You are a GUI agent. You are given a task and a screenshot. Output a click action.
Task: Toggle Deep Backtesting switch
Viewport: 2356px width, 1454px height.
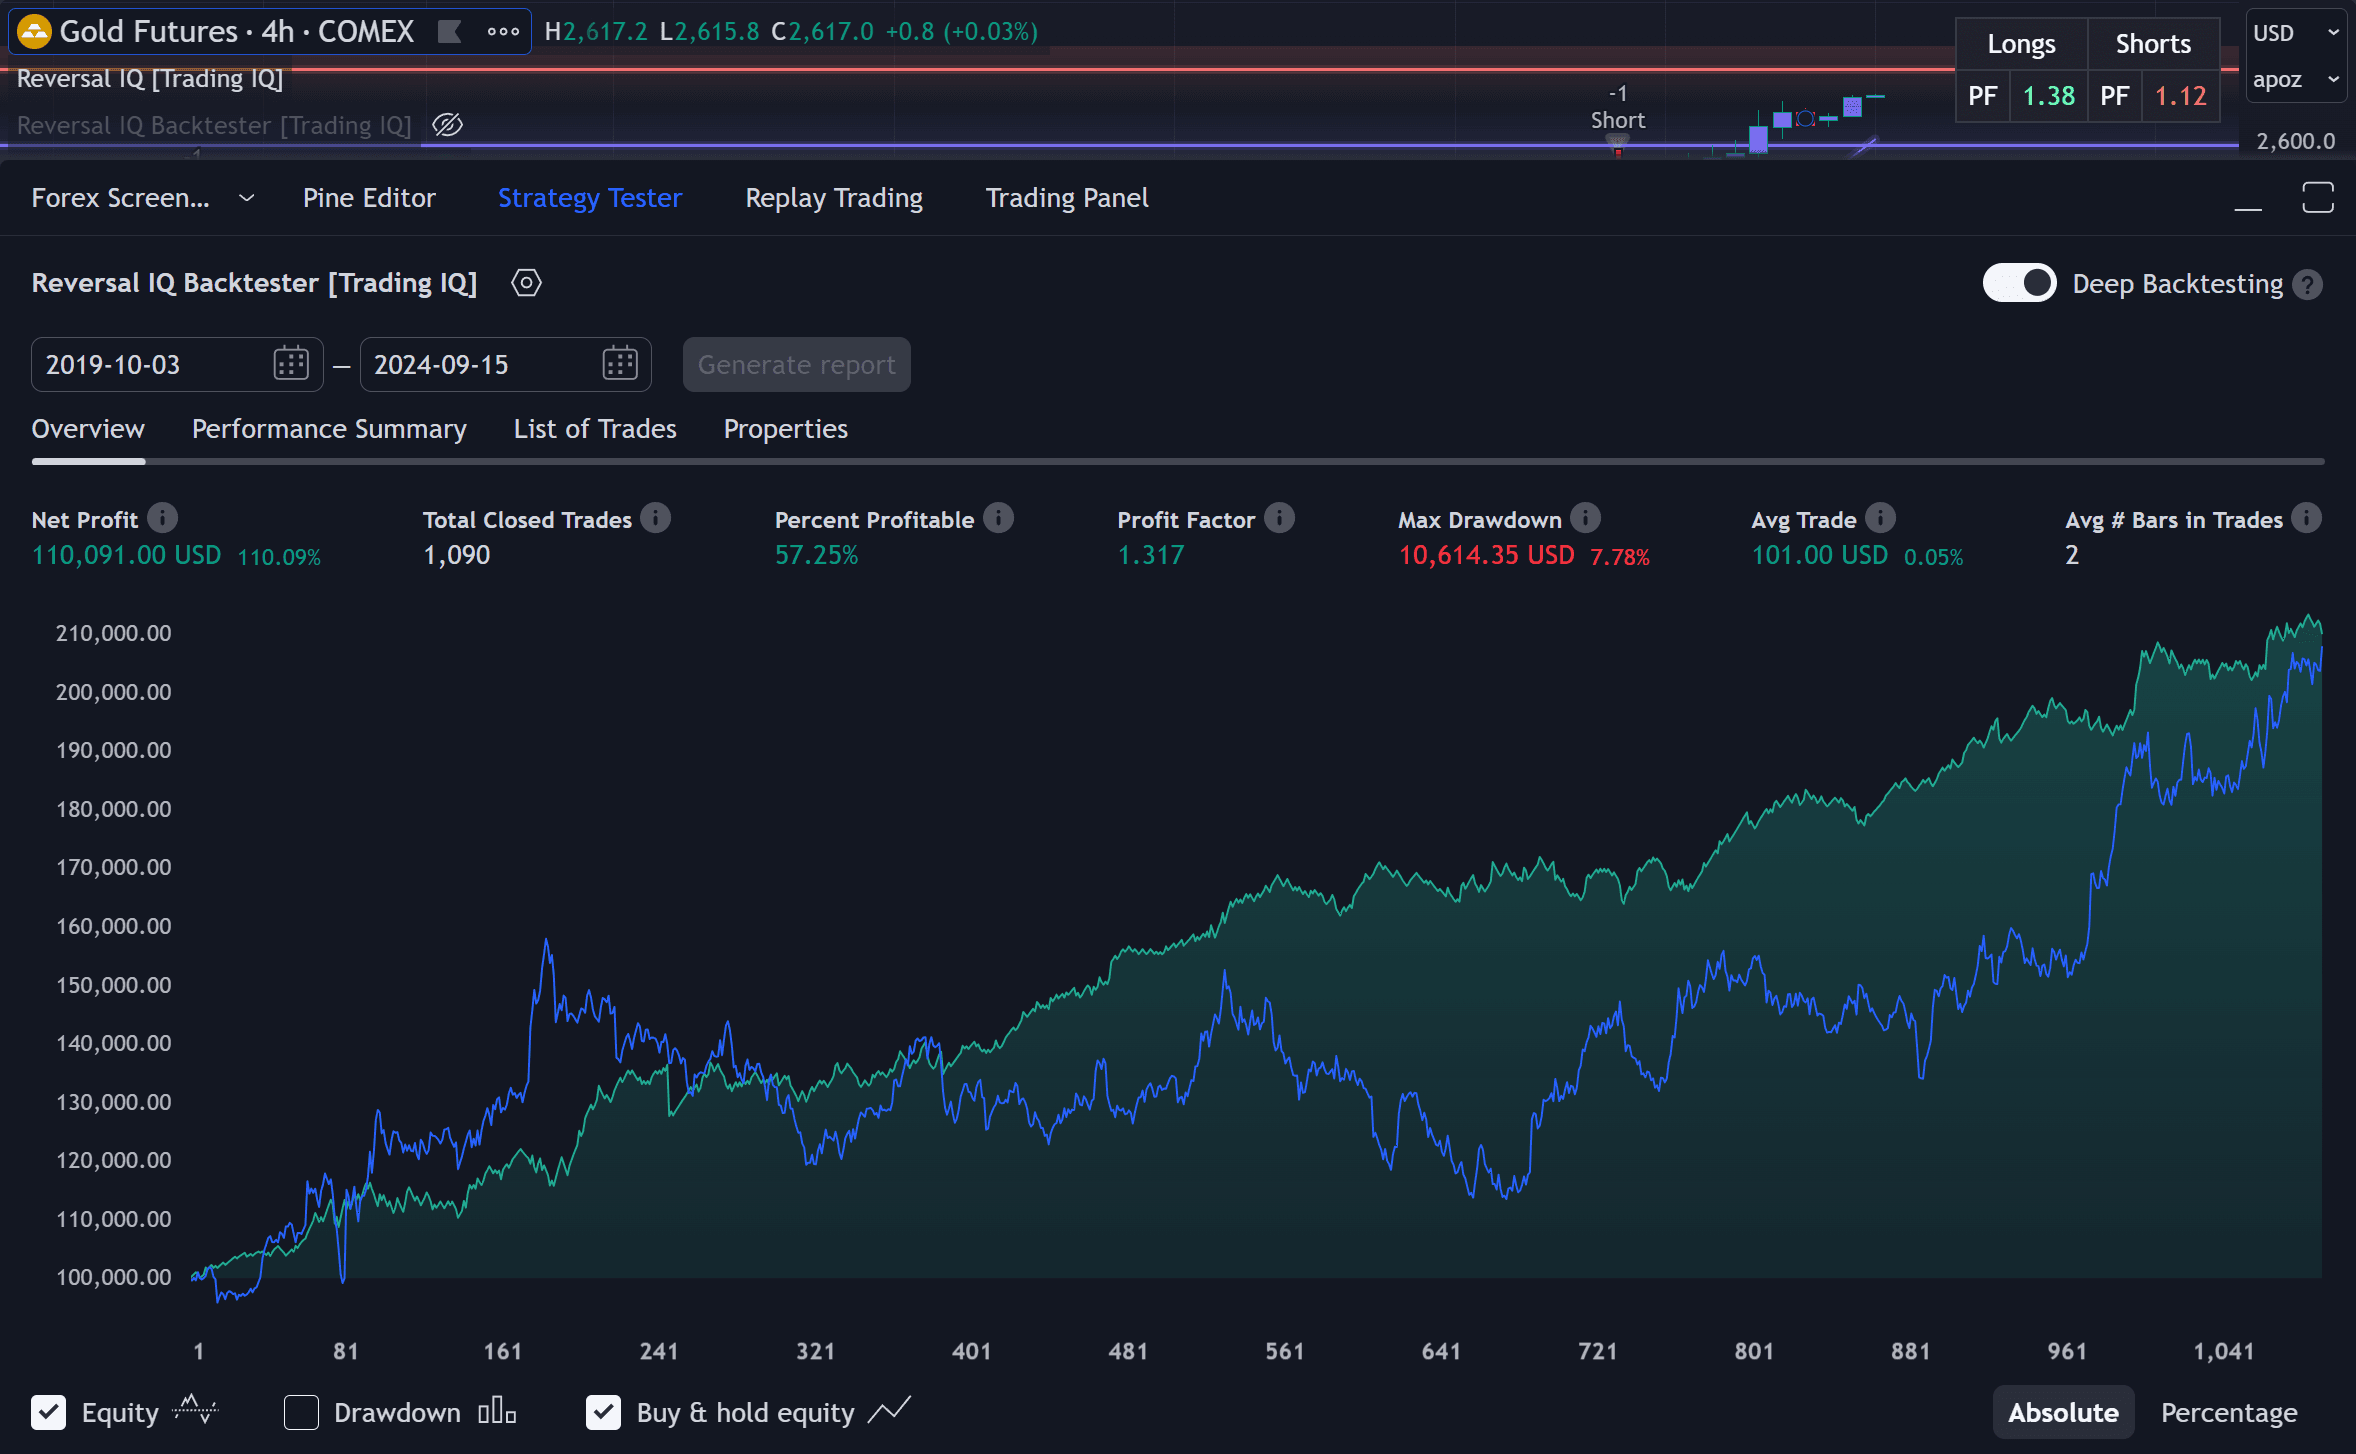(2019, 283)
